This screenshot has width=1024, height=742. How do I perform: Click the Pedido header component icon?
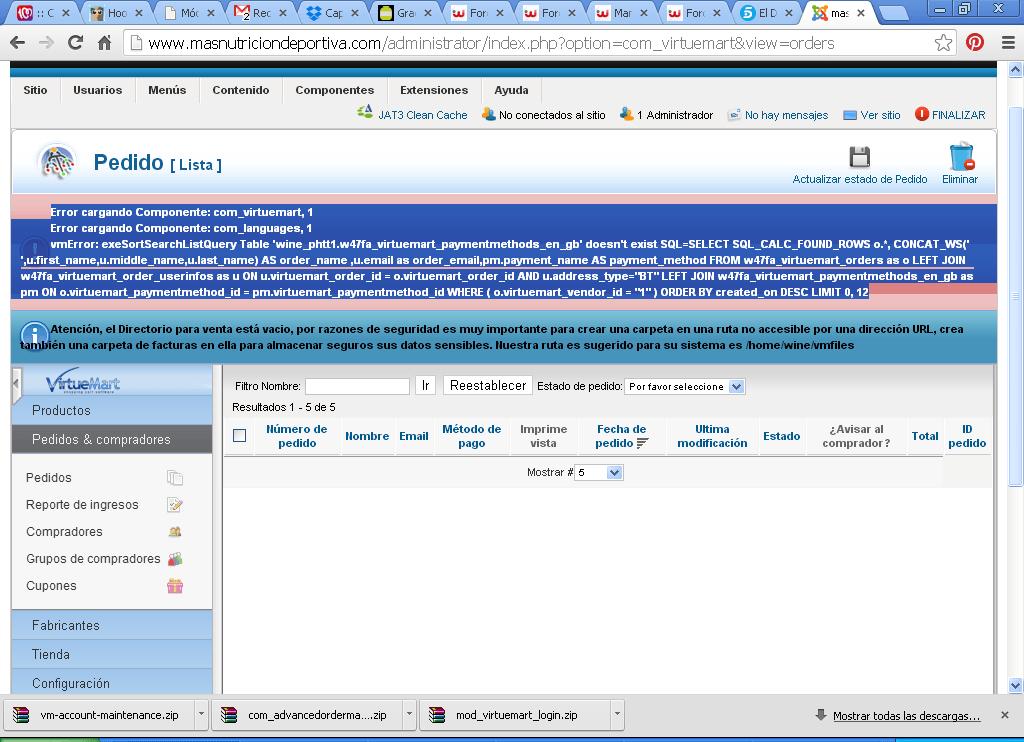(x=57, y=162)
